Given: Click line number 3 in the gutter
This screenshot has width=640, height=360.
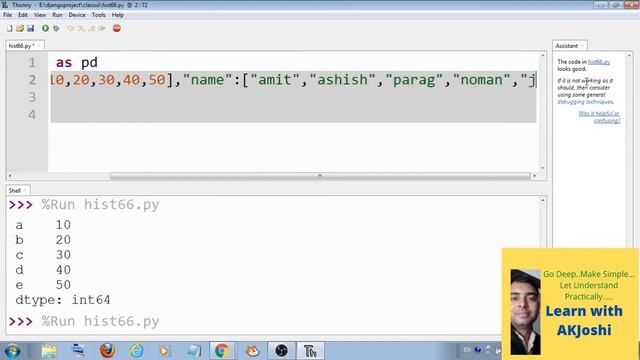Looking at the screenshot, I should (32, 97).
